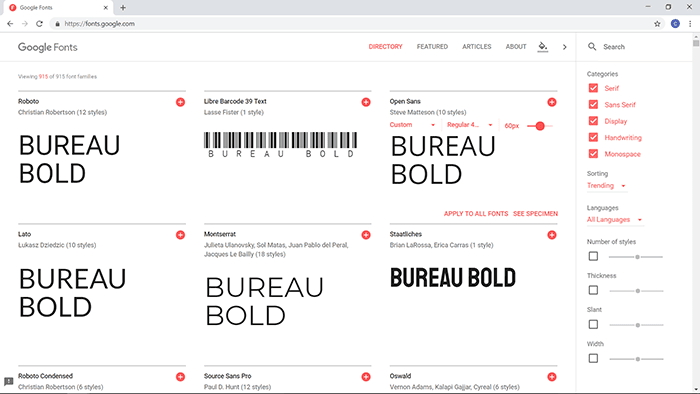Screen dimensions: 700x394
Task: Open the Trending sorting dropdown
Action: (607, 186)
